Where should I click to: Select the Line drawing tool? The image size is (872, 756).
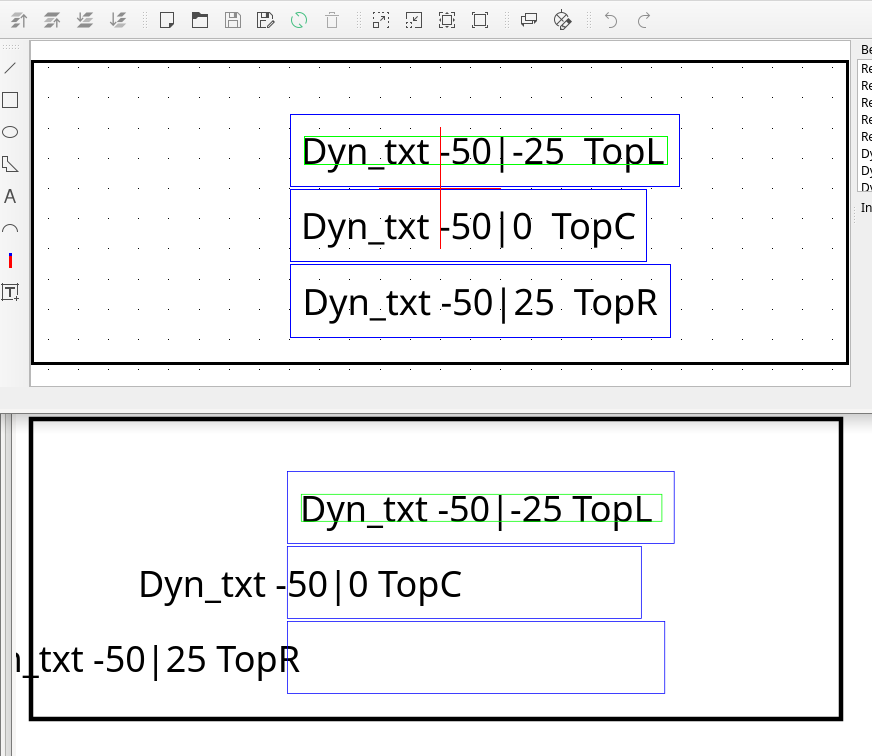[10, 68]
